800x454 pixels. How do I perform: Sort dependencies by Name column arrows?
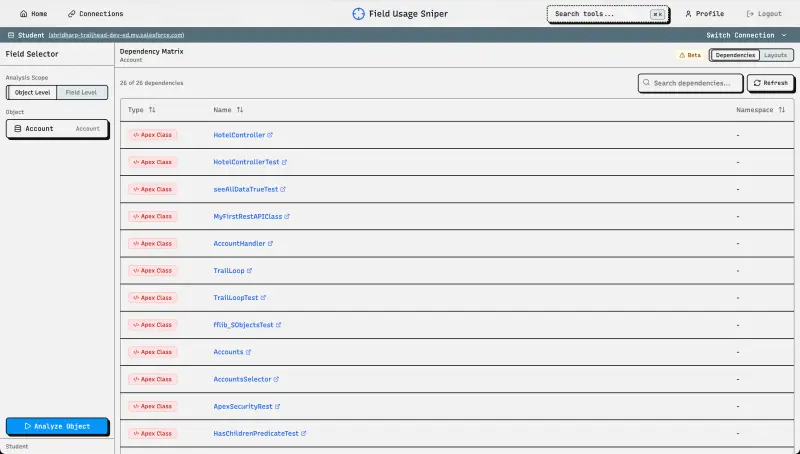pos(240,110)
